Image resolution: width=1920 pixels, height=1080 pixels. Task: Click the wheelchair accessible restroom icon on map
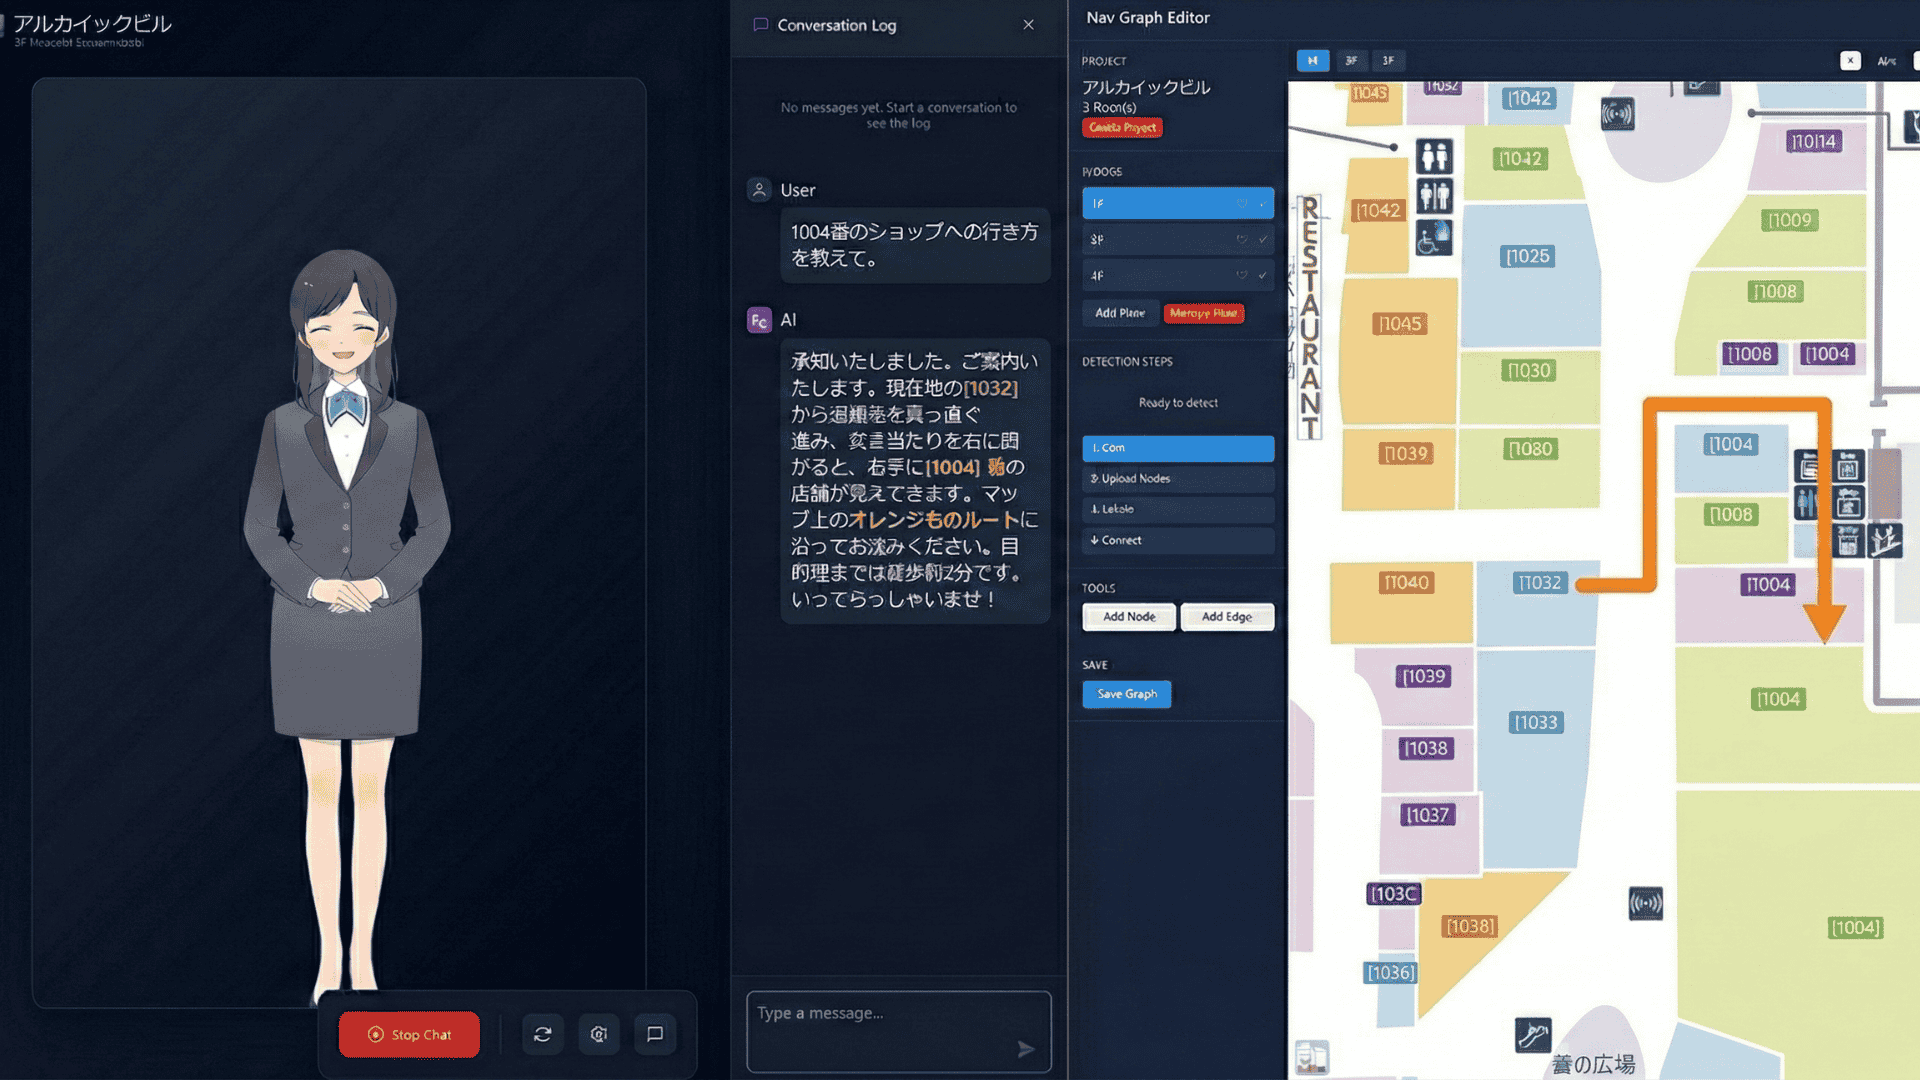tap(1433, 238)
